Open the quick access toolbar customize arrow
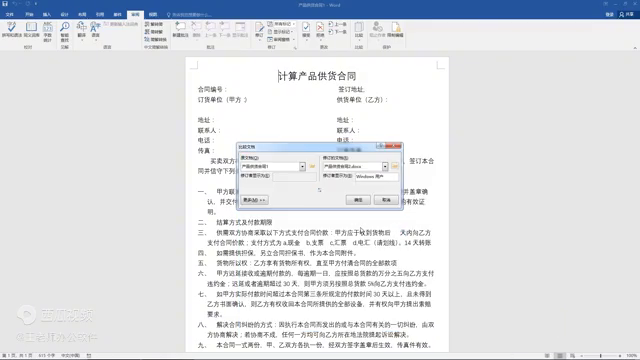640x360 pixels. coord(36,4)
